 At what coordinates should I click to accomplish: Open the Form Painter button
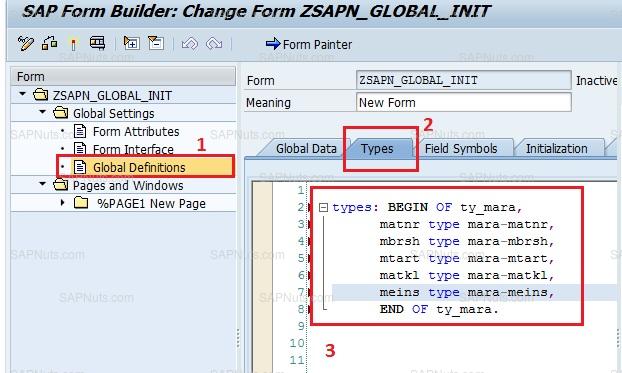point(309,44)
